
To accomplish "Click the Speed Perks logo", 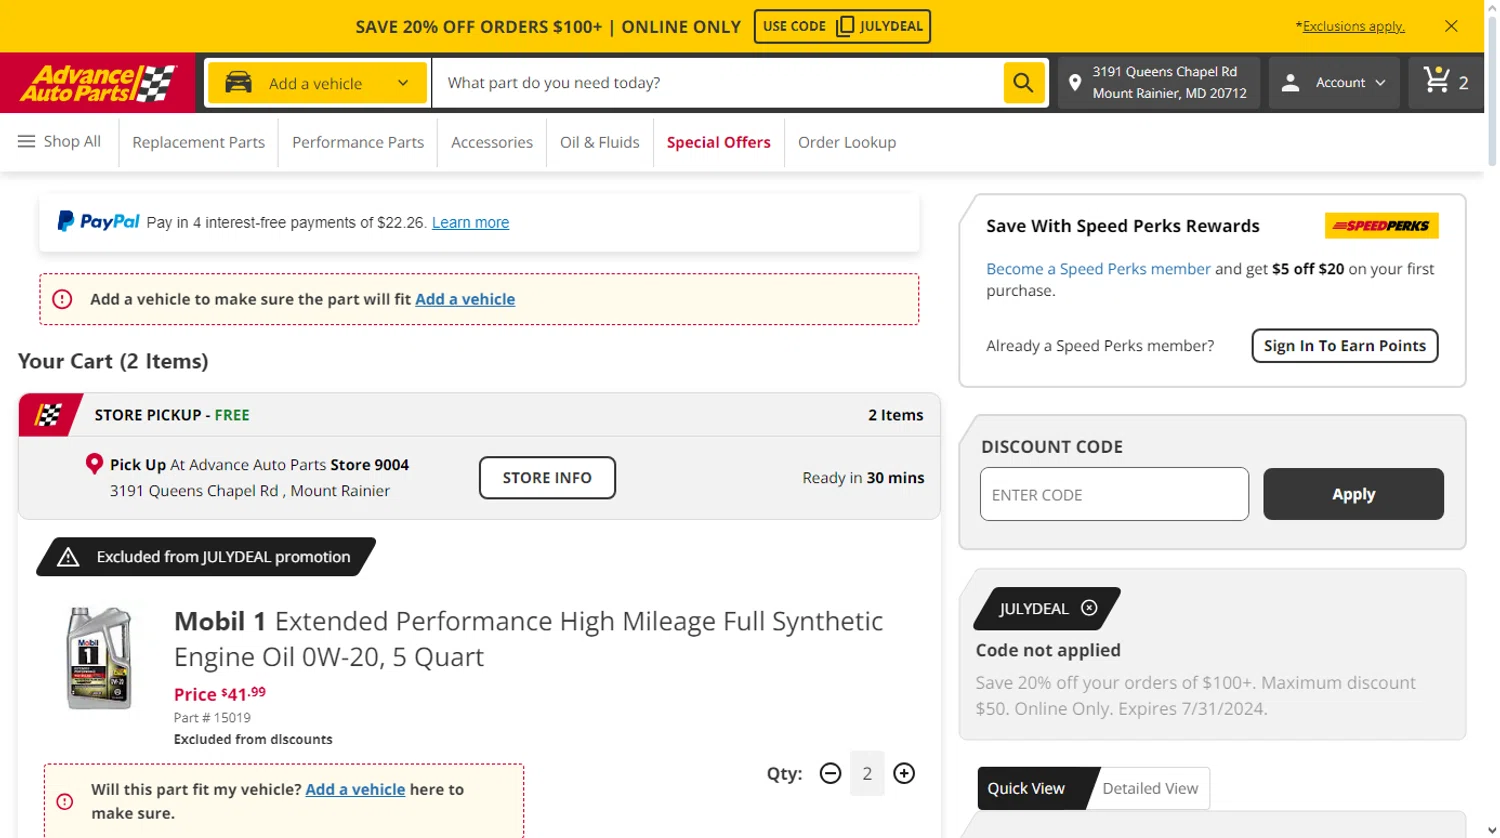I will (1381, 226).
